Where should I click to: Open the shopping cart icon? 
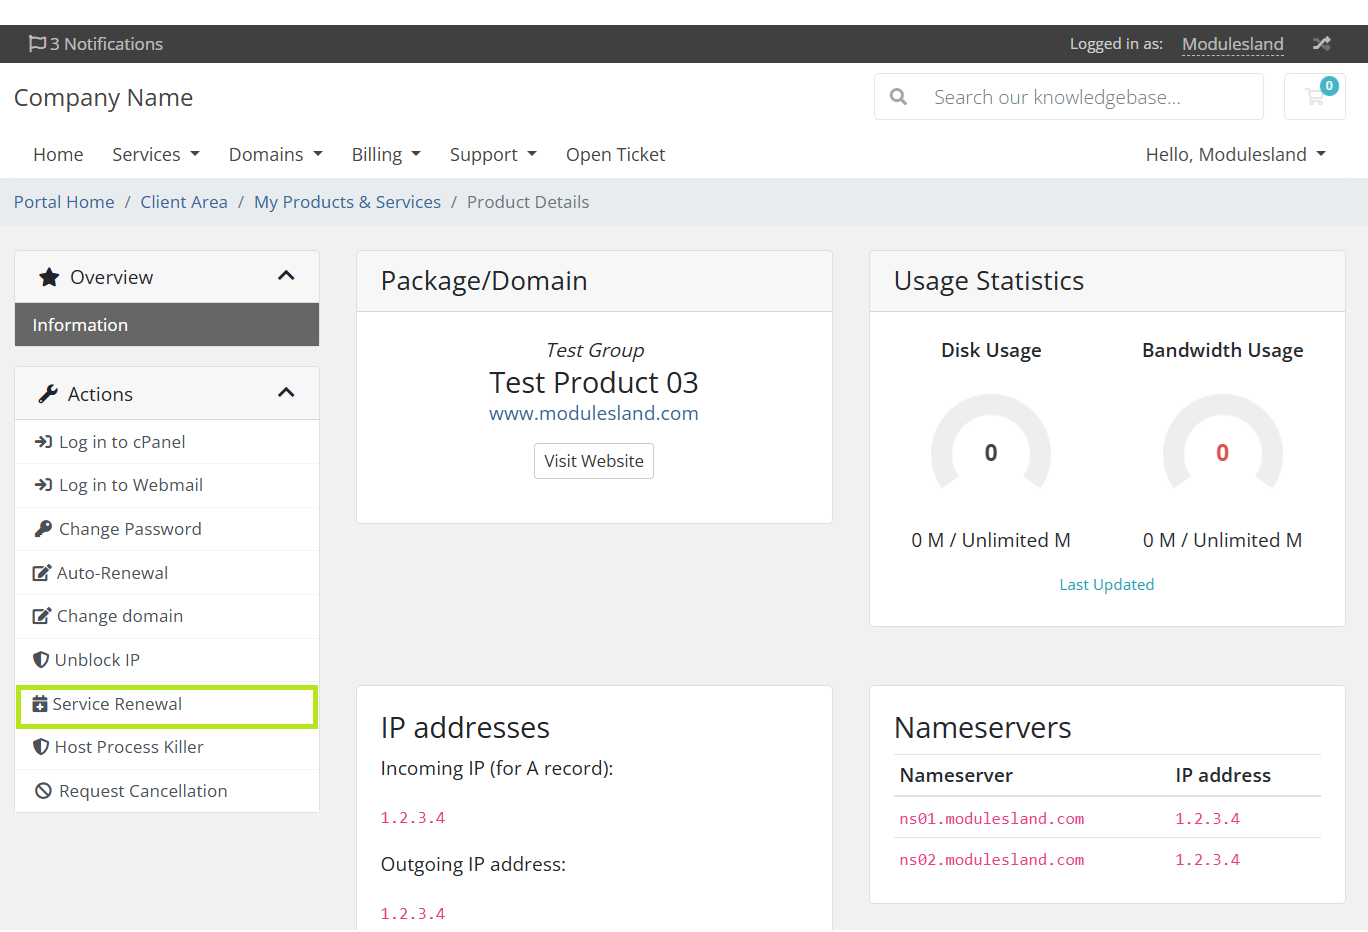(x=1314, y=97)
